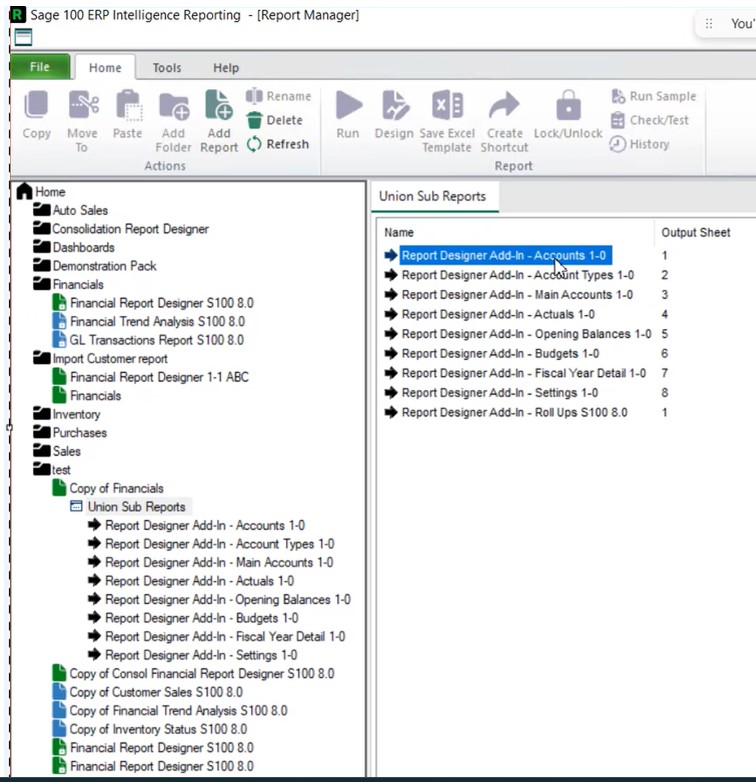Select the Financials top-level folder in tree
Screen dimensions: 756x782
pos(78,284)
